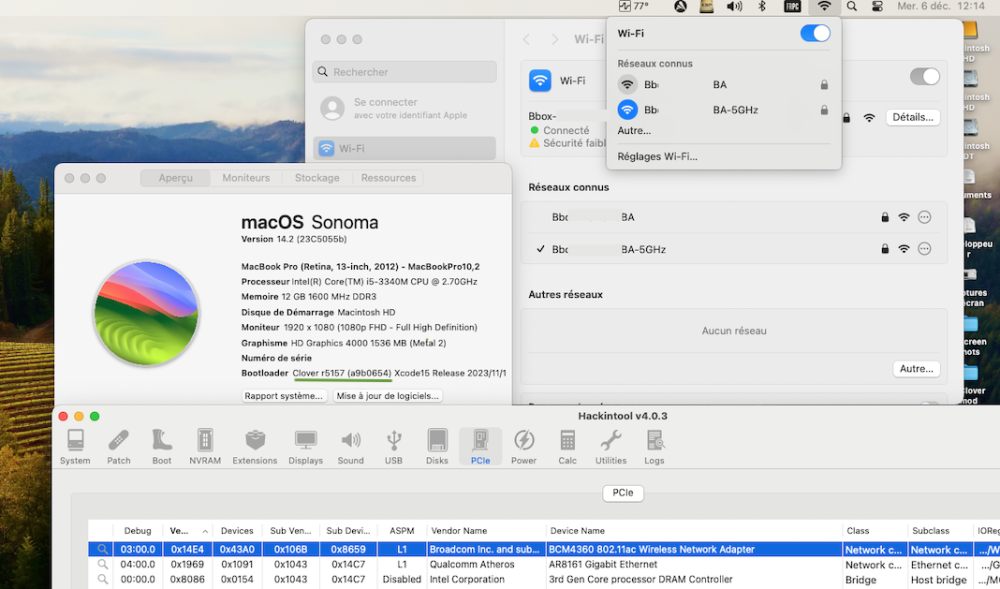This screenshot has height=589, width=1000.
Task: Open more options for the BA network in settings
Action: pyautogui.click(x=924, y=217)
